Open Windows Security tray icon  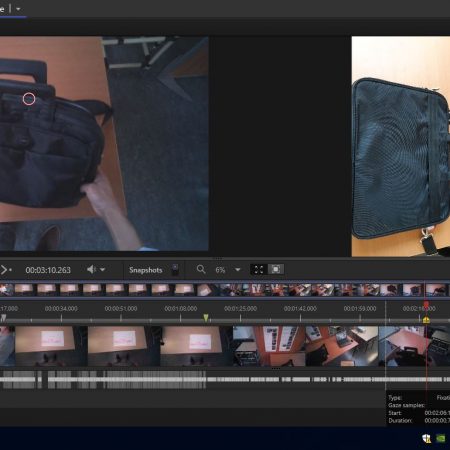click(426, 438)
